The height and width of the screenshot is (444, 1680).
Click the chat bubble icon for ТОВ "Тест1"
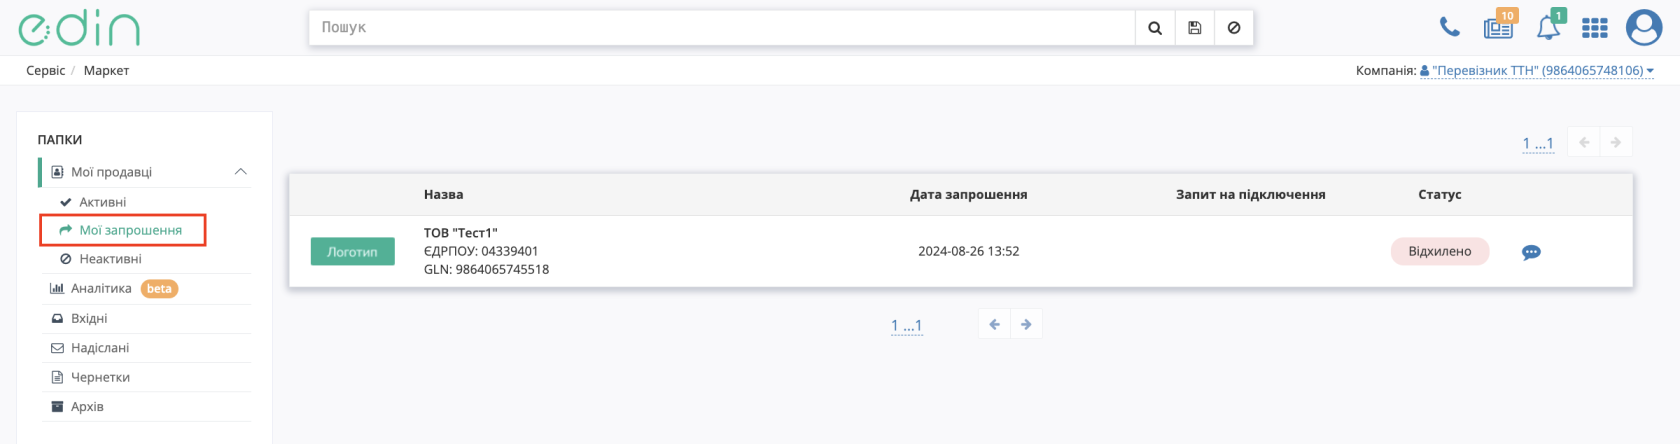(x=1531, y=252)
